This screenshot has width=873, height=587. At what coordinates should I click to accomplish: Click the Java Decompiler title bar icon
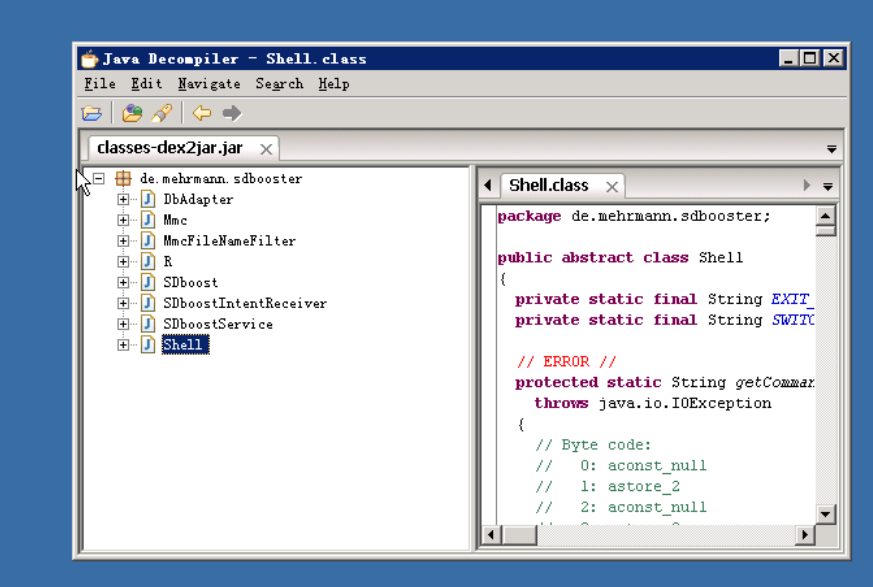tap(89, 58)
